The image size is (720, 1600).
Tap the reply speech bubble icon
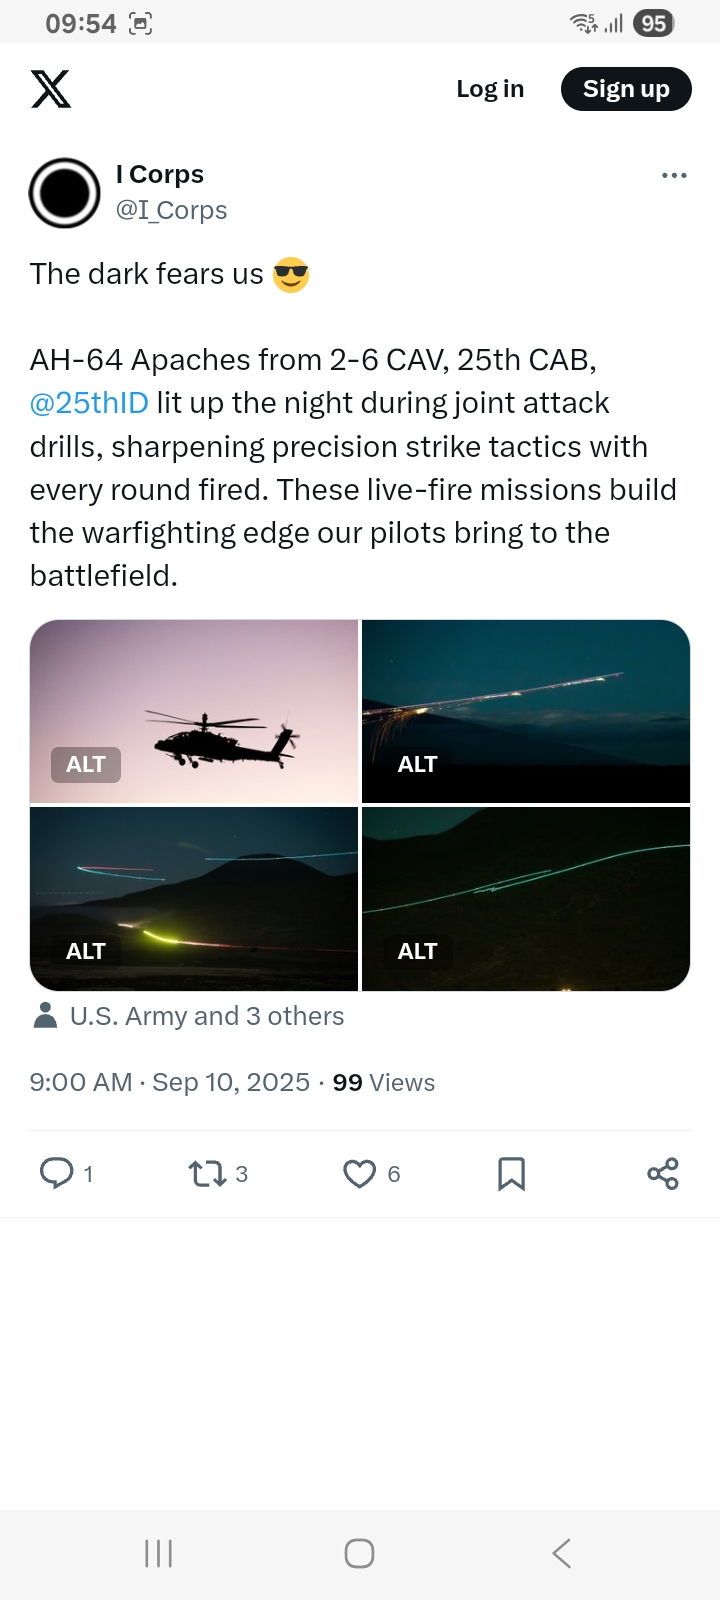[x=56, y=1173]
